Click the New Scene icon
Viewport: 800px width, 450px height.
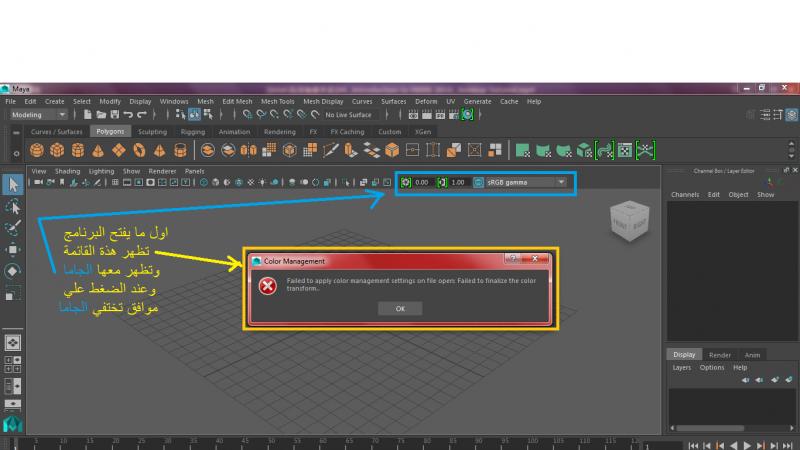88,114
